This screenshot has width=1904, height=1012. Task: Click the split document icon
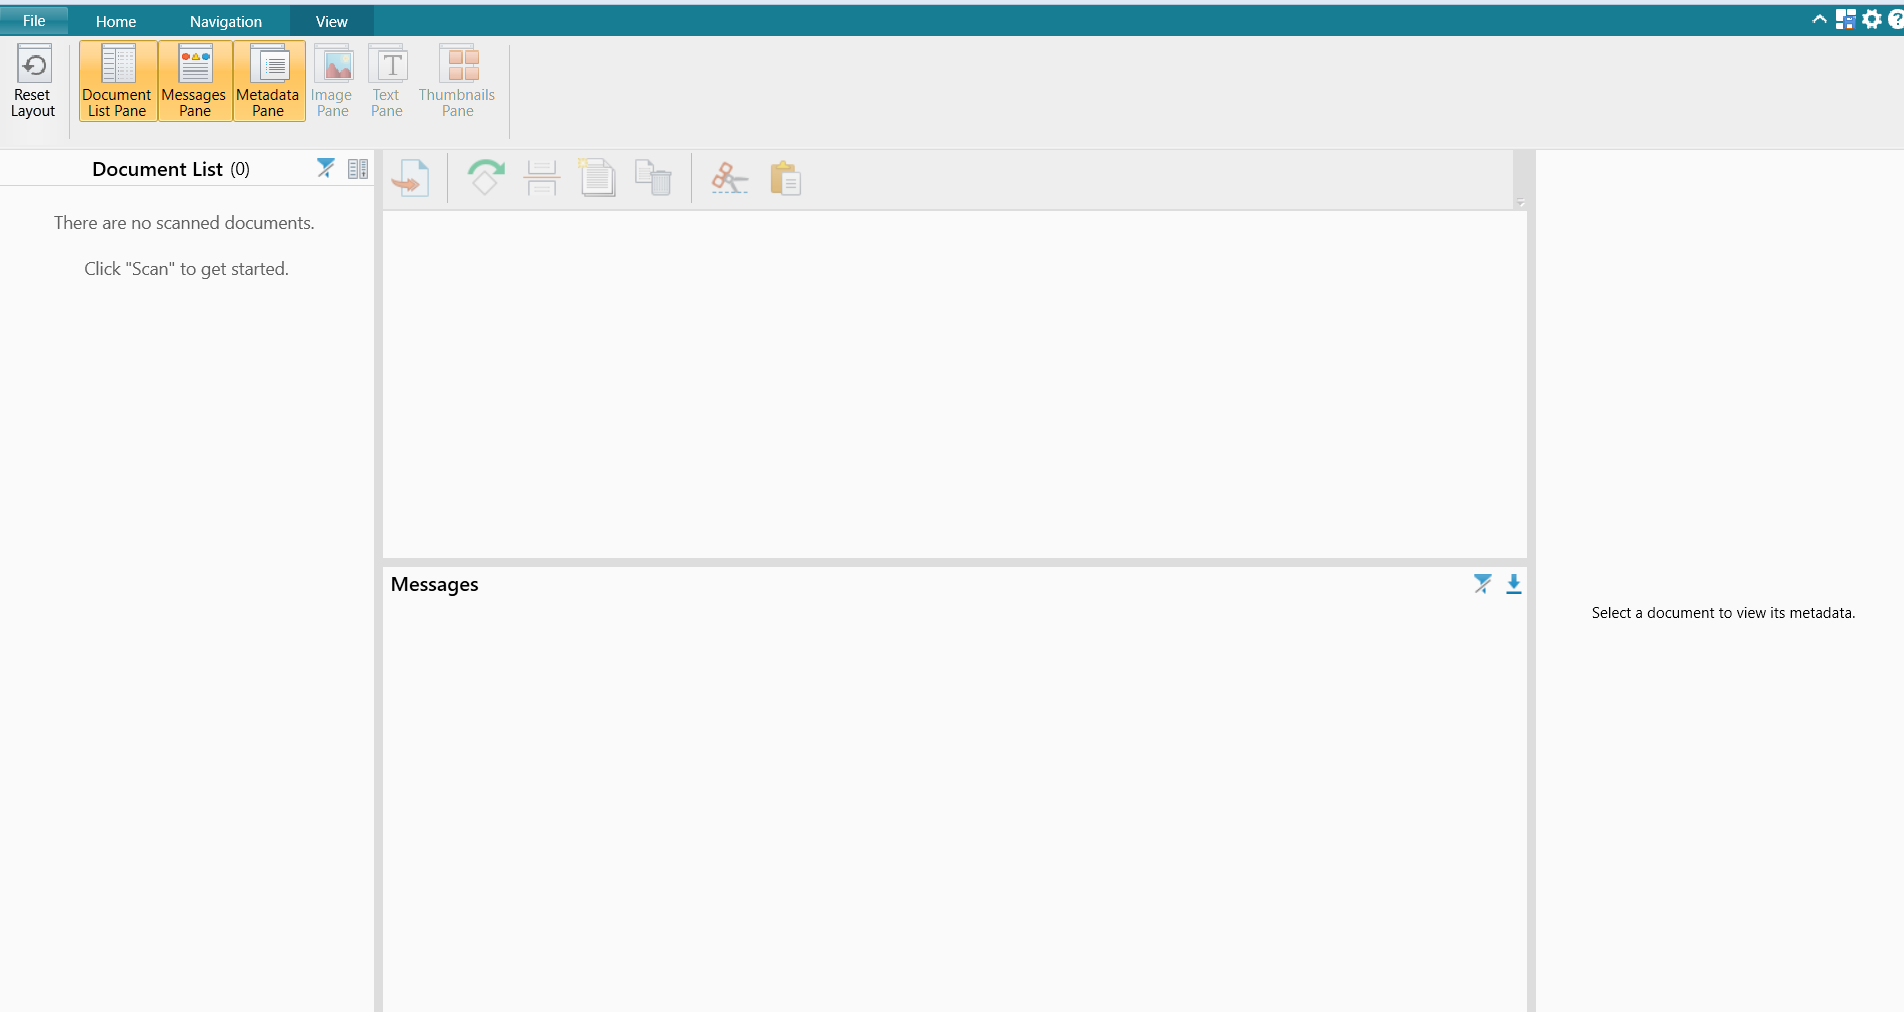pos(542,178)
